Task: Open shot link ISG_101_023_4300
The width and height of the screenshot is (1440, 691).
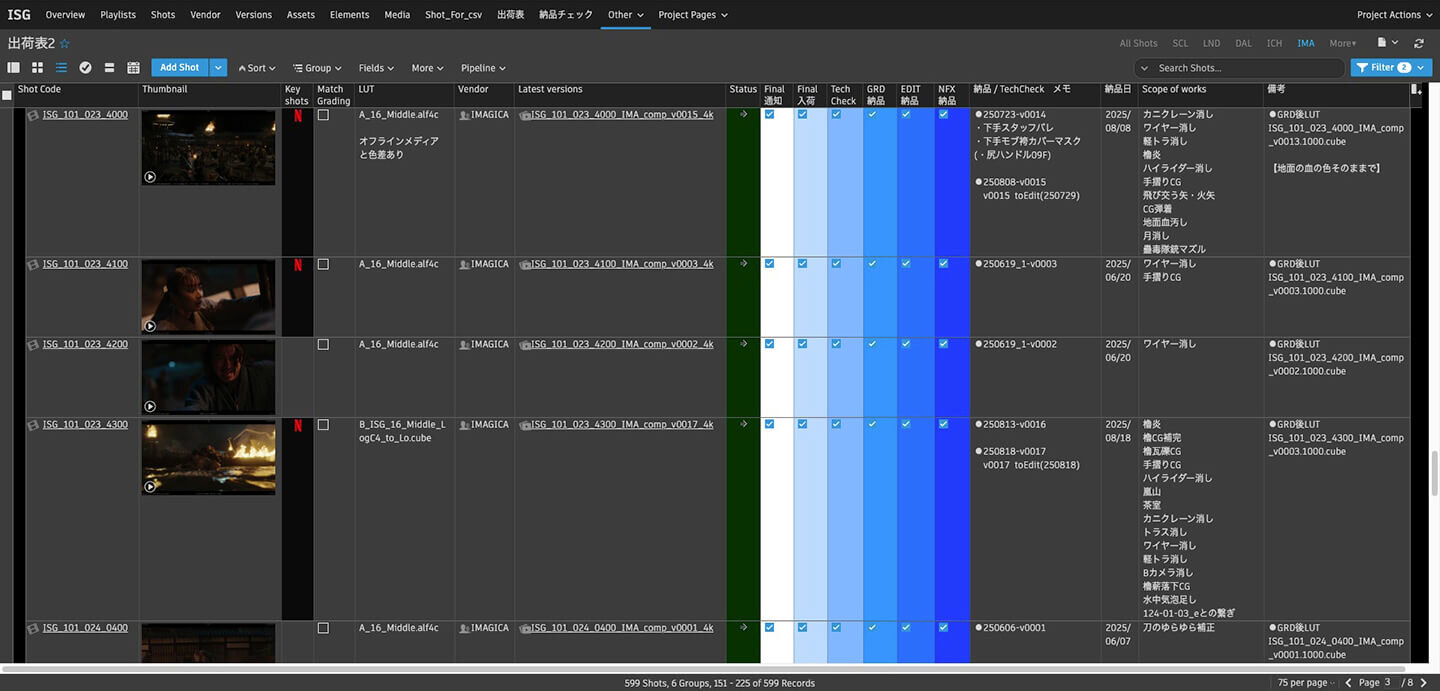Action: (x=85, y=425)
